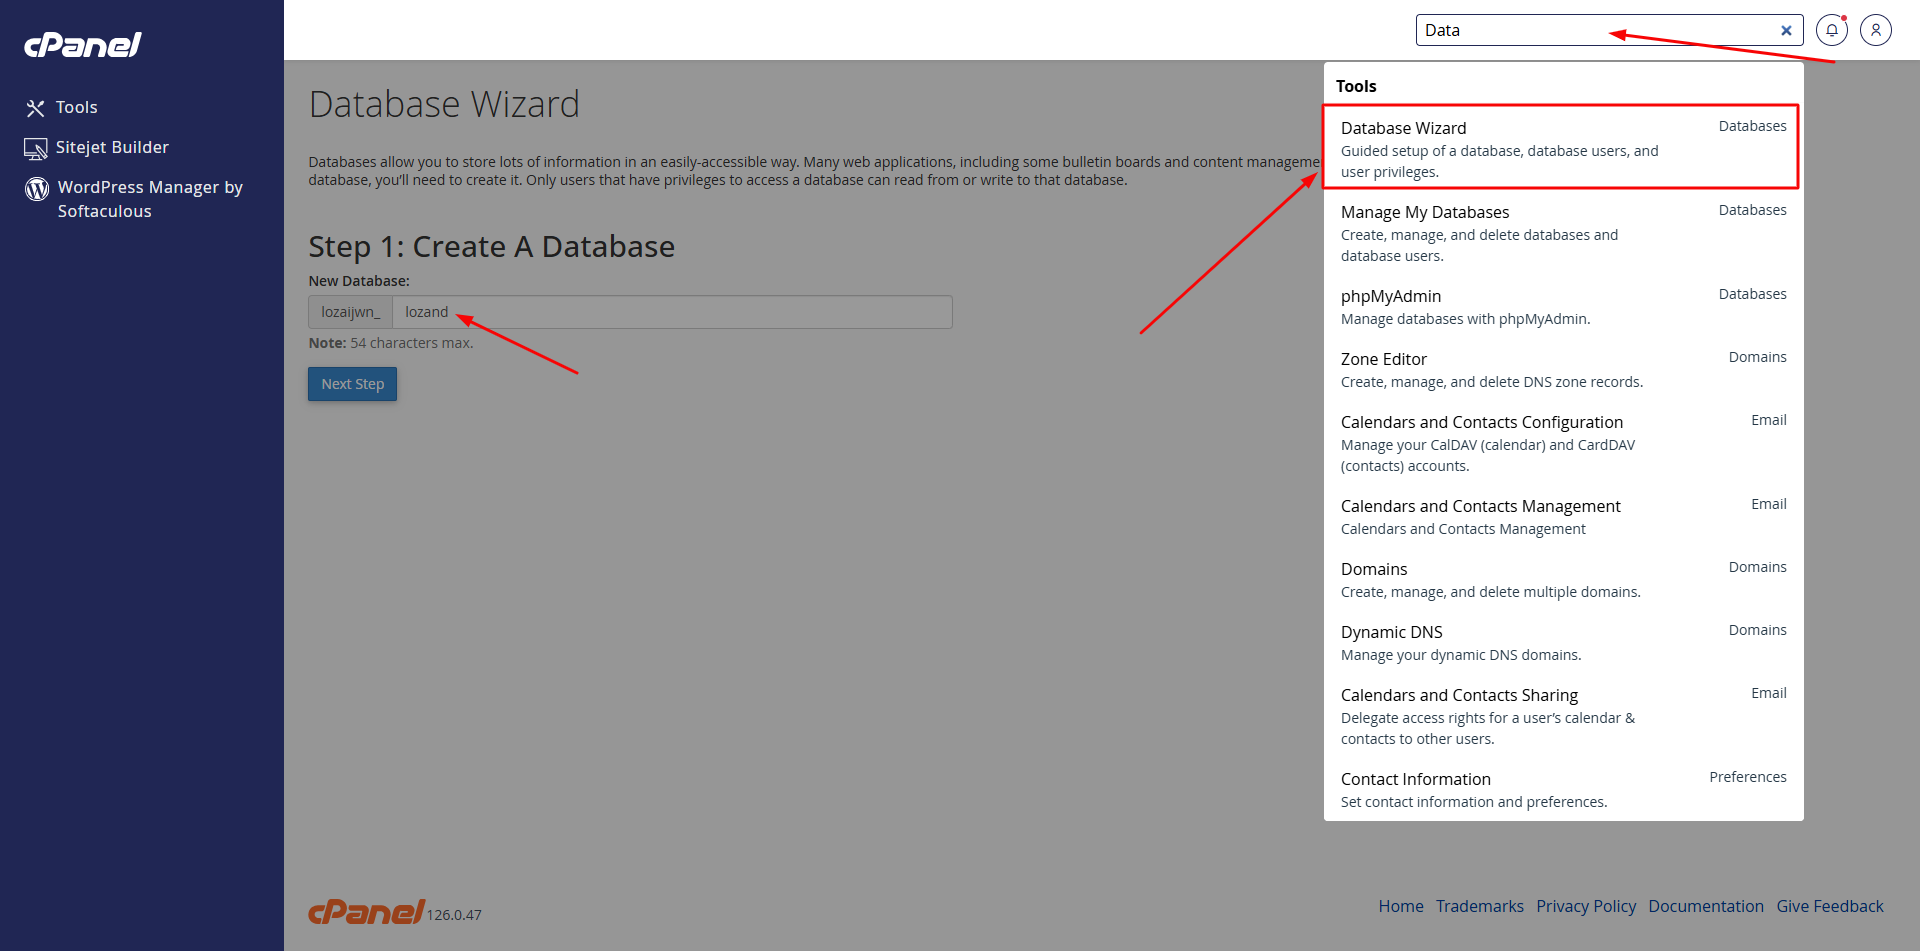
Task: Select Contact Information result
Action: pos(1415,779)
